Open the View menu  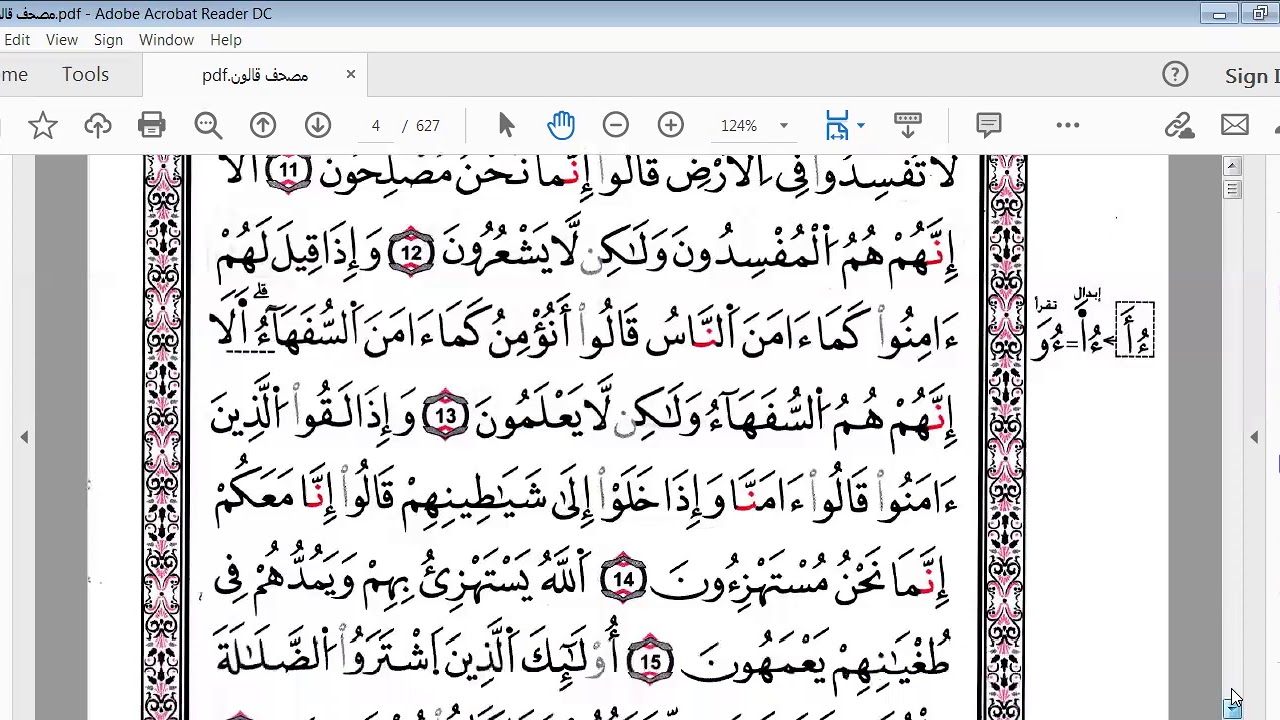click(x=62, y=40)
